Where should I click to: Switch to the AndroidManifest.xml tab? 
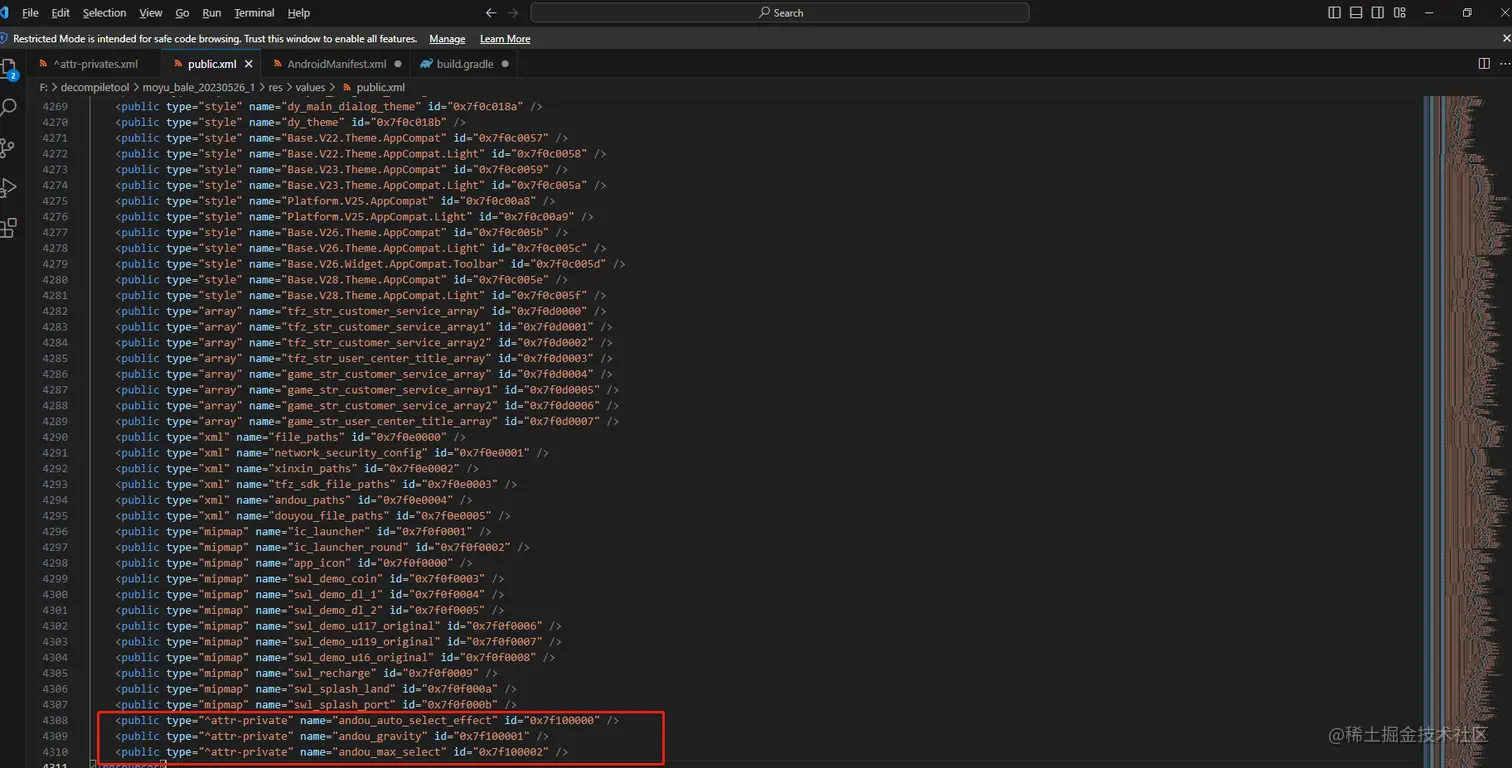pyautogui.click(x=337, y=64)
